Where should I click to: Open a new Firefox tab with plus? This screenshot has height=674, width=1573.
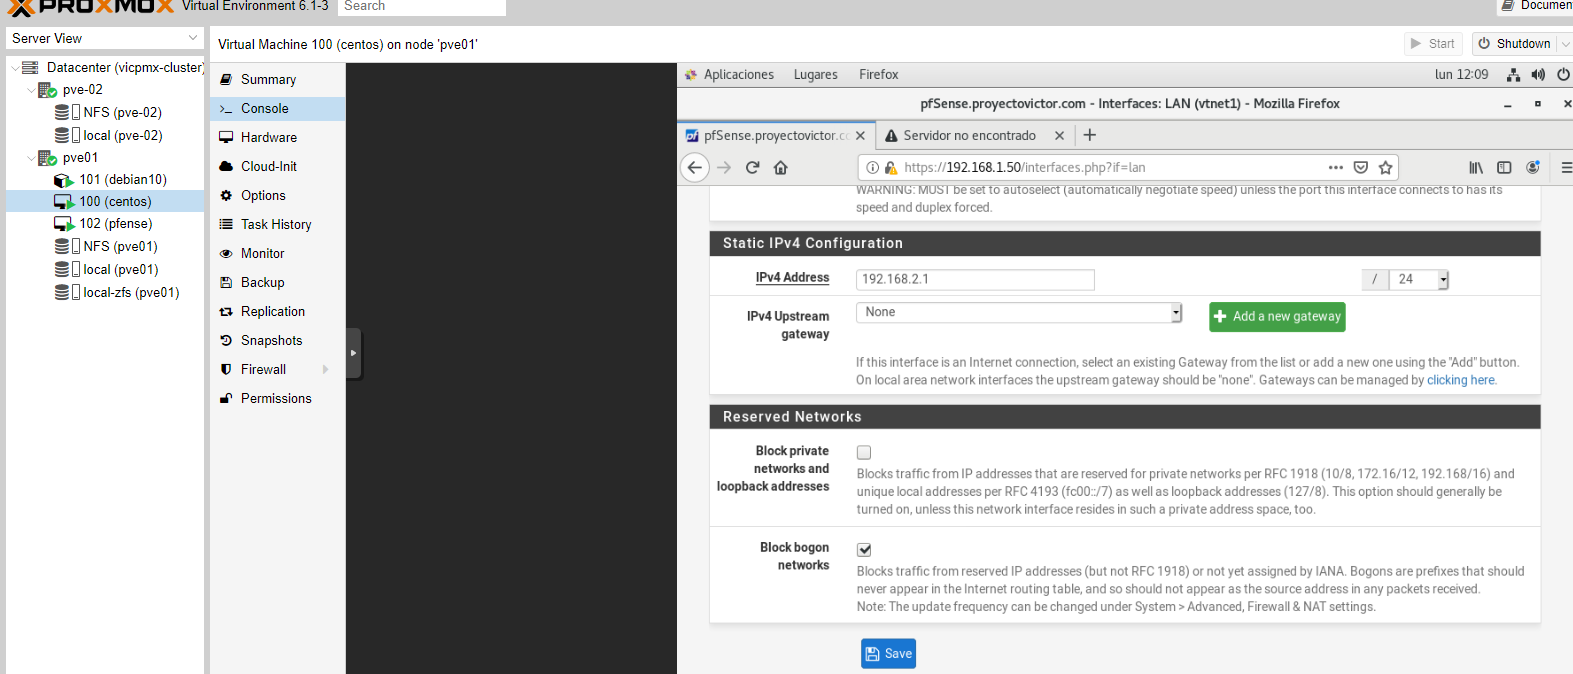point(1090,135)
